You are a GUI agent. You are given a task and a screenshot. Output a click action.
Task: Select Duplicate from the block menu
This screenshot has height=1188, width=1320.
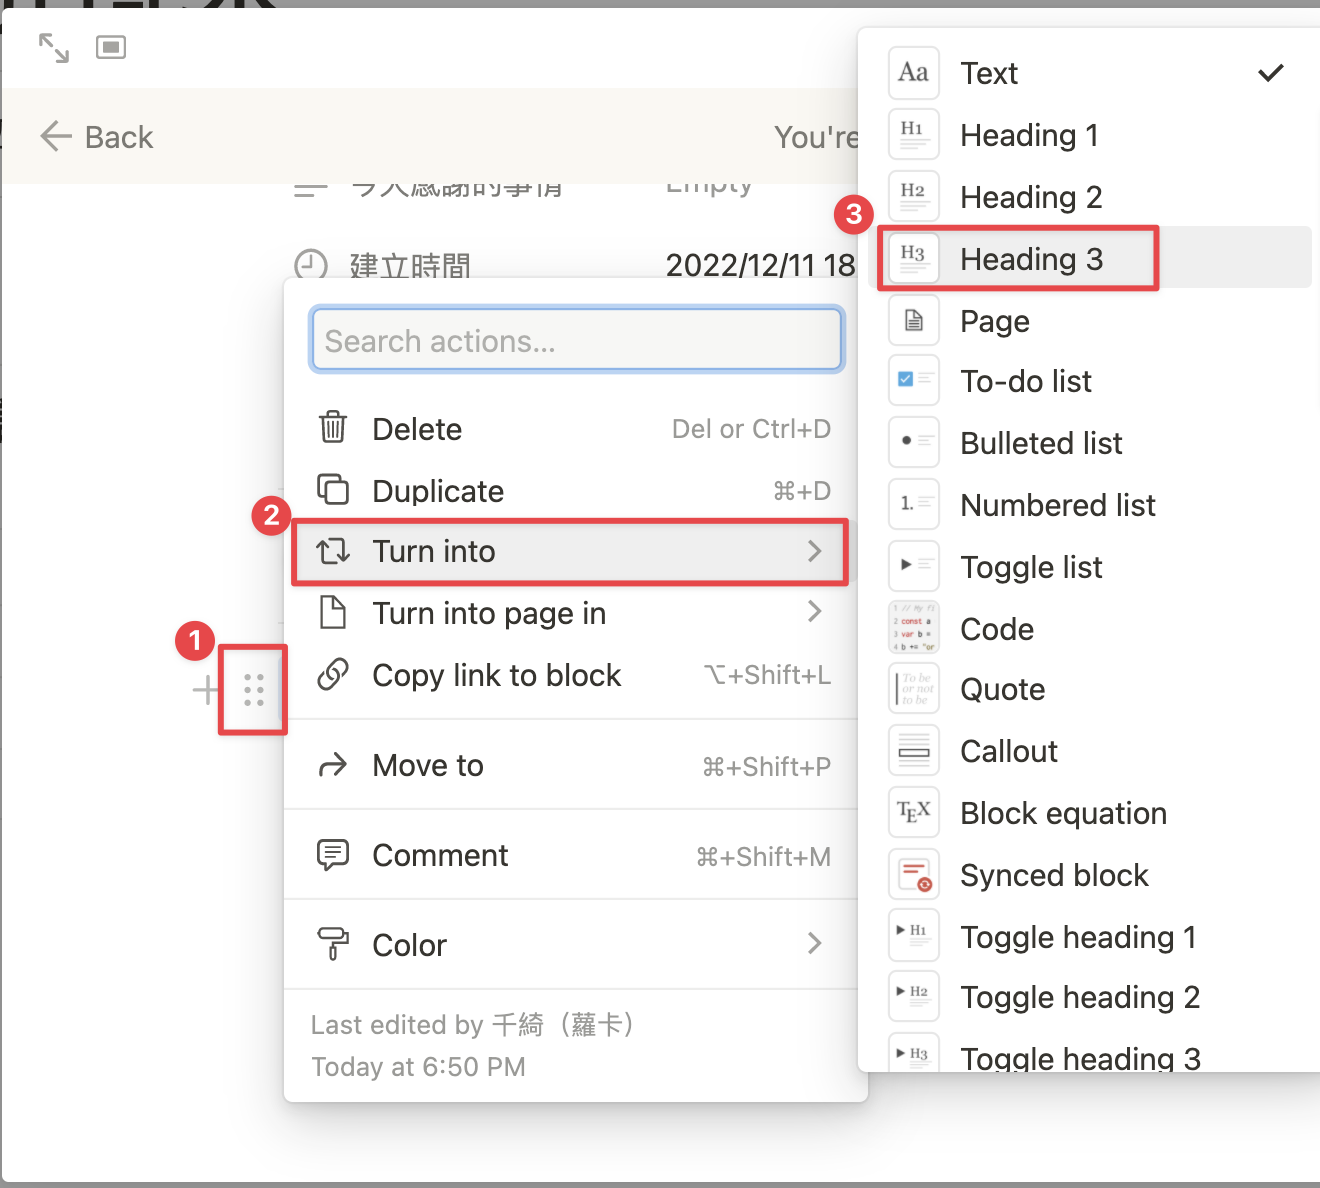571,491
